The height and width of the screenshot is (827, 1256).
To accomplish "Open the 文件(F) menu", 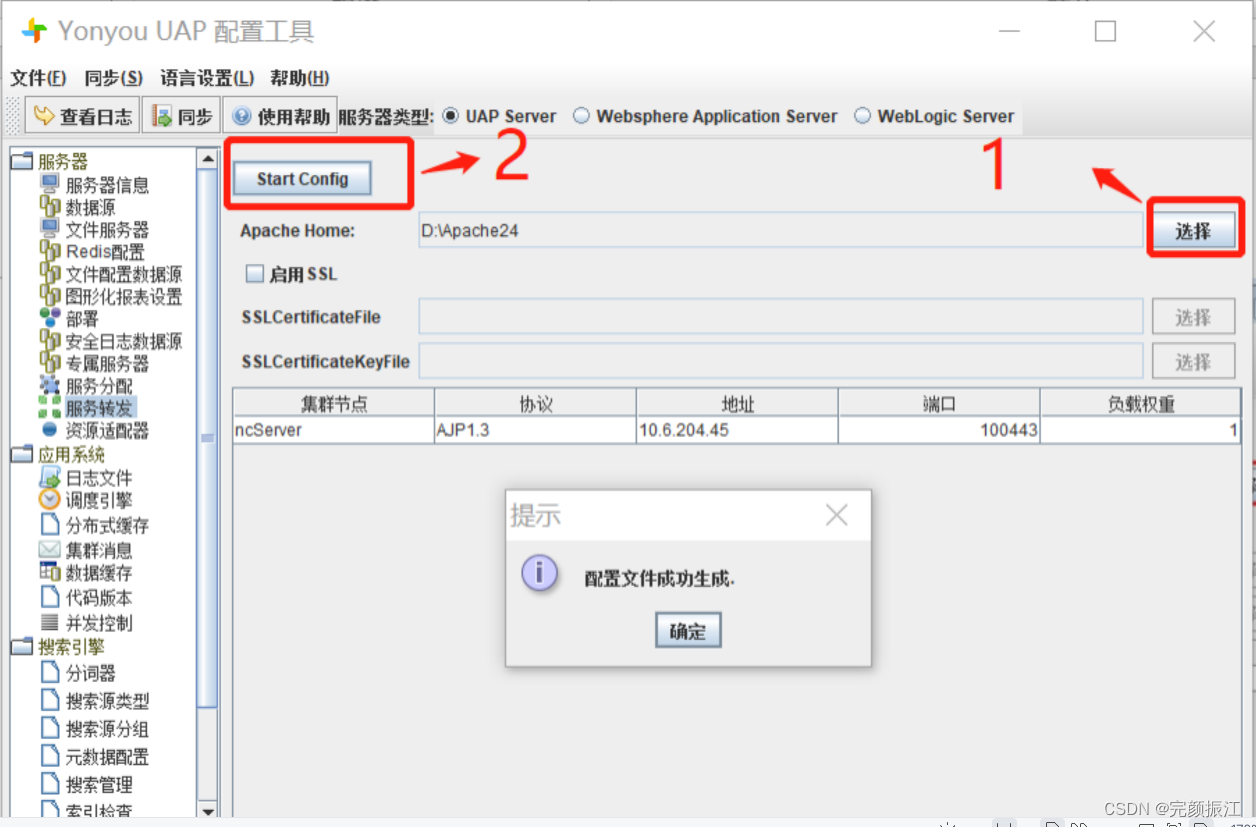I will (x=39, y=78).
